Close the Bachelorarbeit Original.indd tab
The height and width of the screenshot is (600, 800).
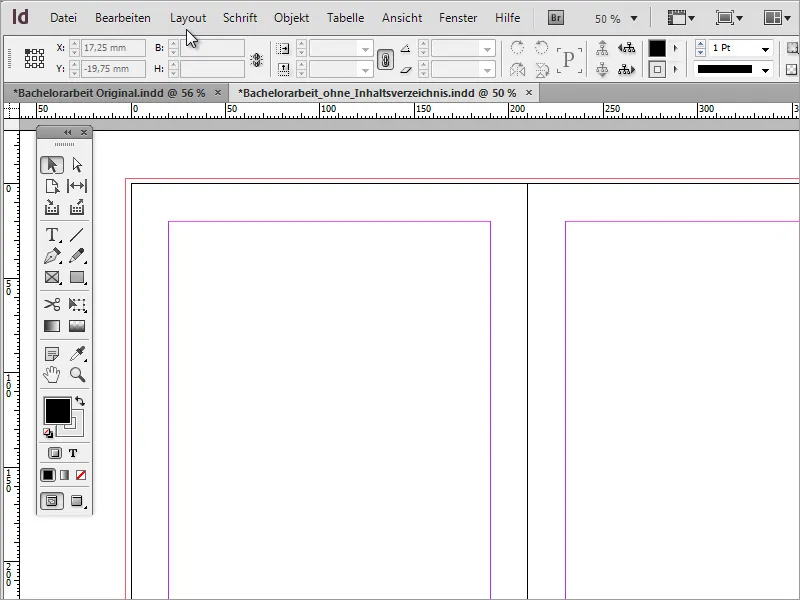pos(218,92)
